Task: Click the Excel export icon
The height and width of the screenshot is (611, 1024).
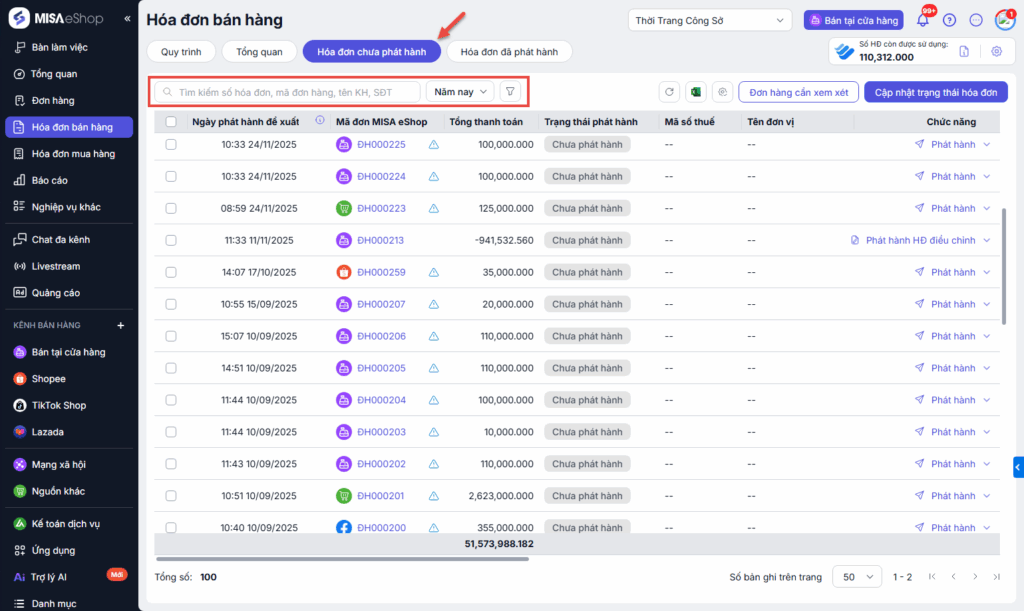Action: point(695,92)
